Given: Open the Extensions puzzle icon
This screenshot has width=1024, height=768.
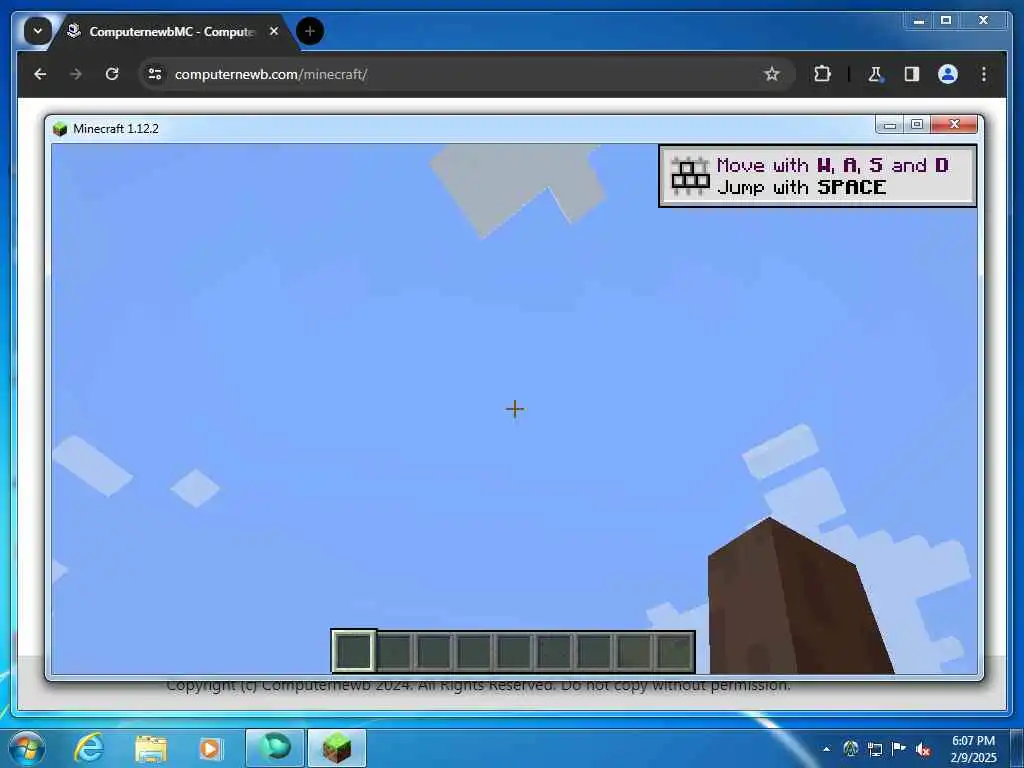Looking at the screenshot, I should pyautogui.click(x=822, y=74).
